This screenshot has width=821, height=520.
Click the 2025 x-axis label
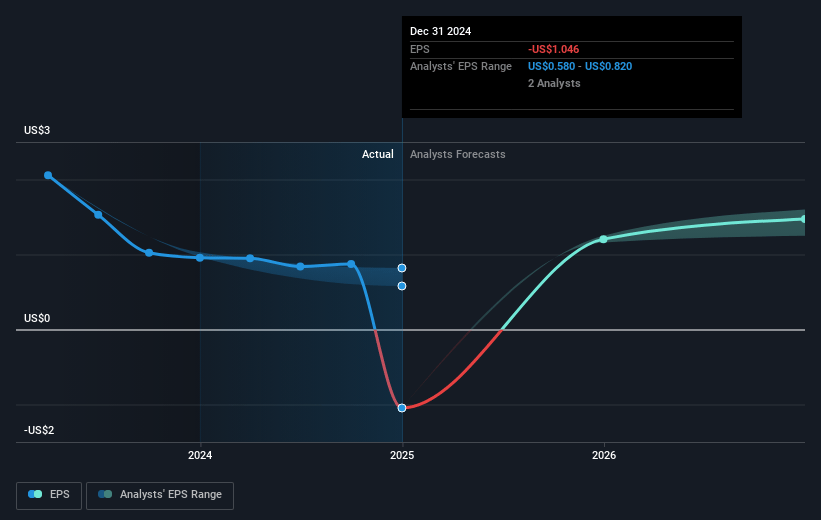(402, 456)
